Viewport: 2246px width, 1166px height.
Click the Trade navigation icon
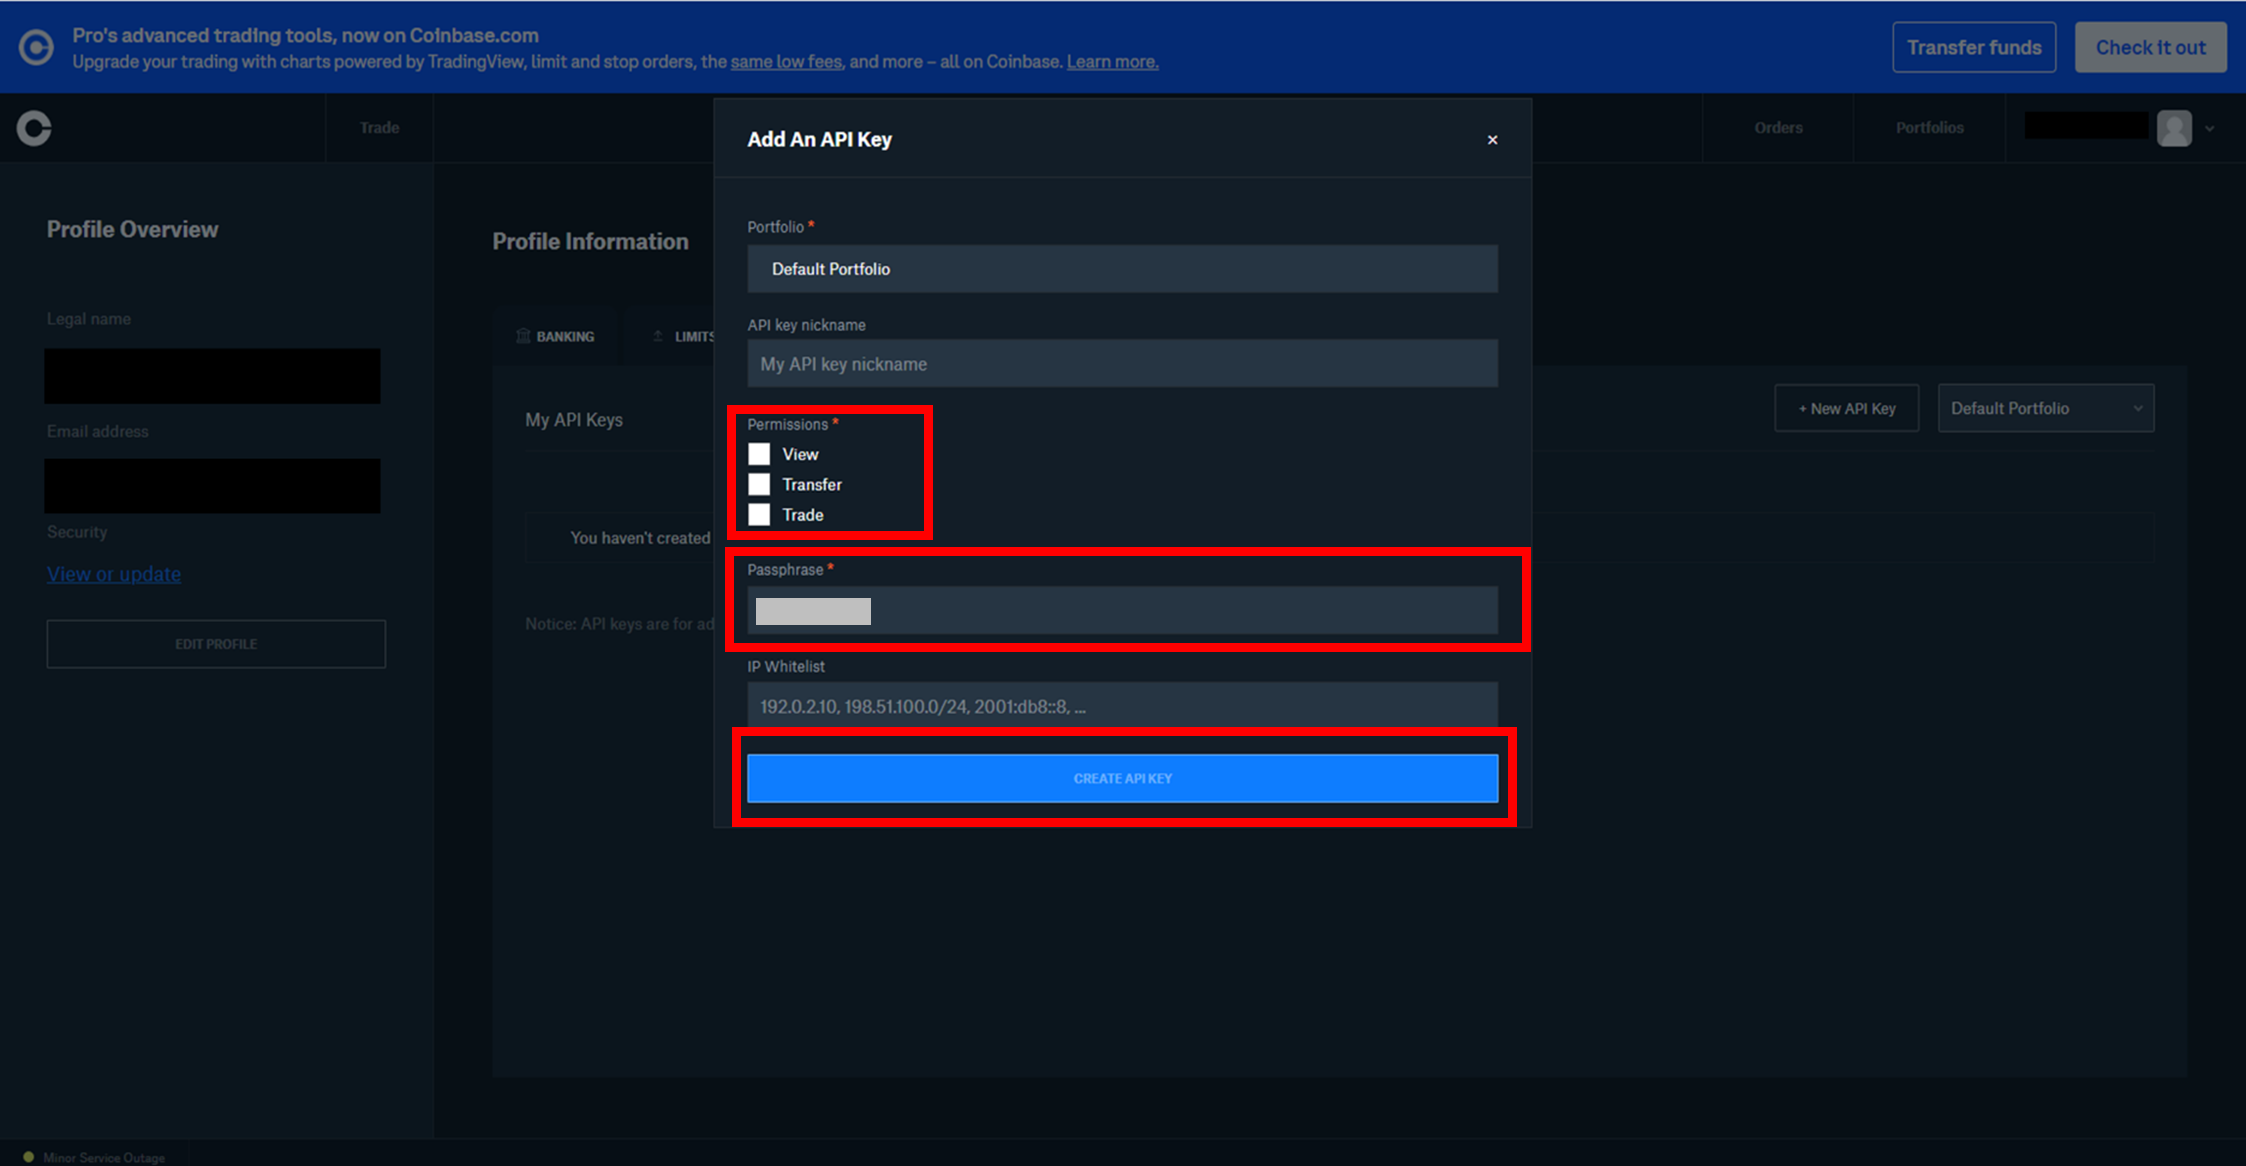point(379,126)
